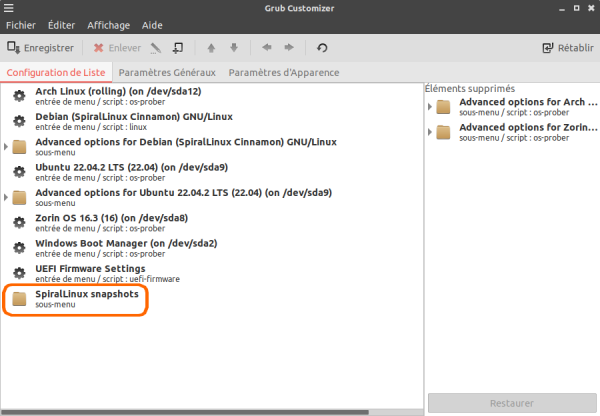The height and width of the screenshot is (416, 600).
Task: Expand Advanced options for Debian submenu
Action: (x=6, y=147)
